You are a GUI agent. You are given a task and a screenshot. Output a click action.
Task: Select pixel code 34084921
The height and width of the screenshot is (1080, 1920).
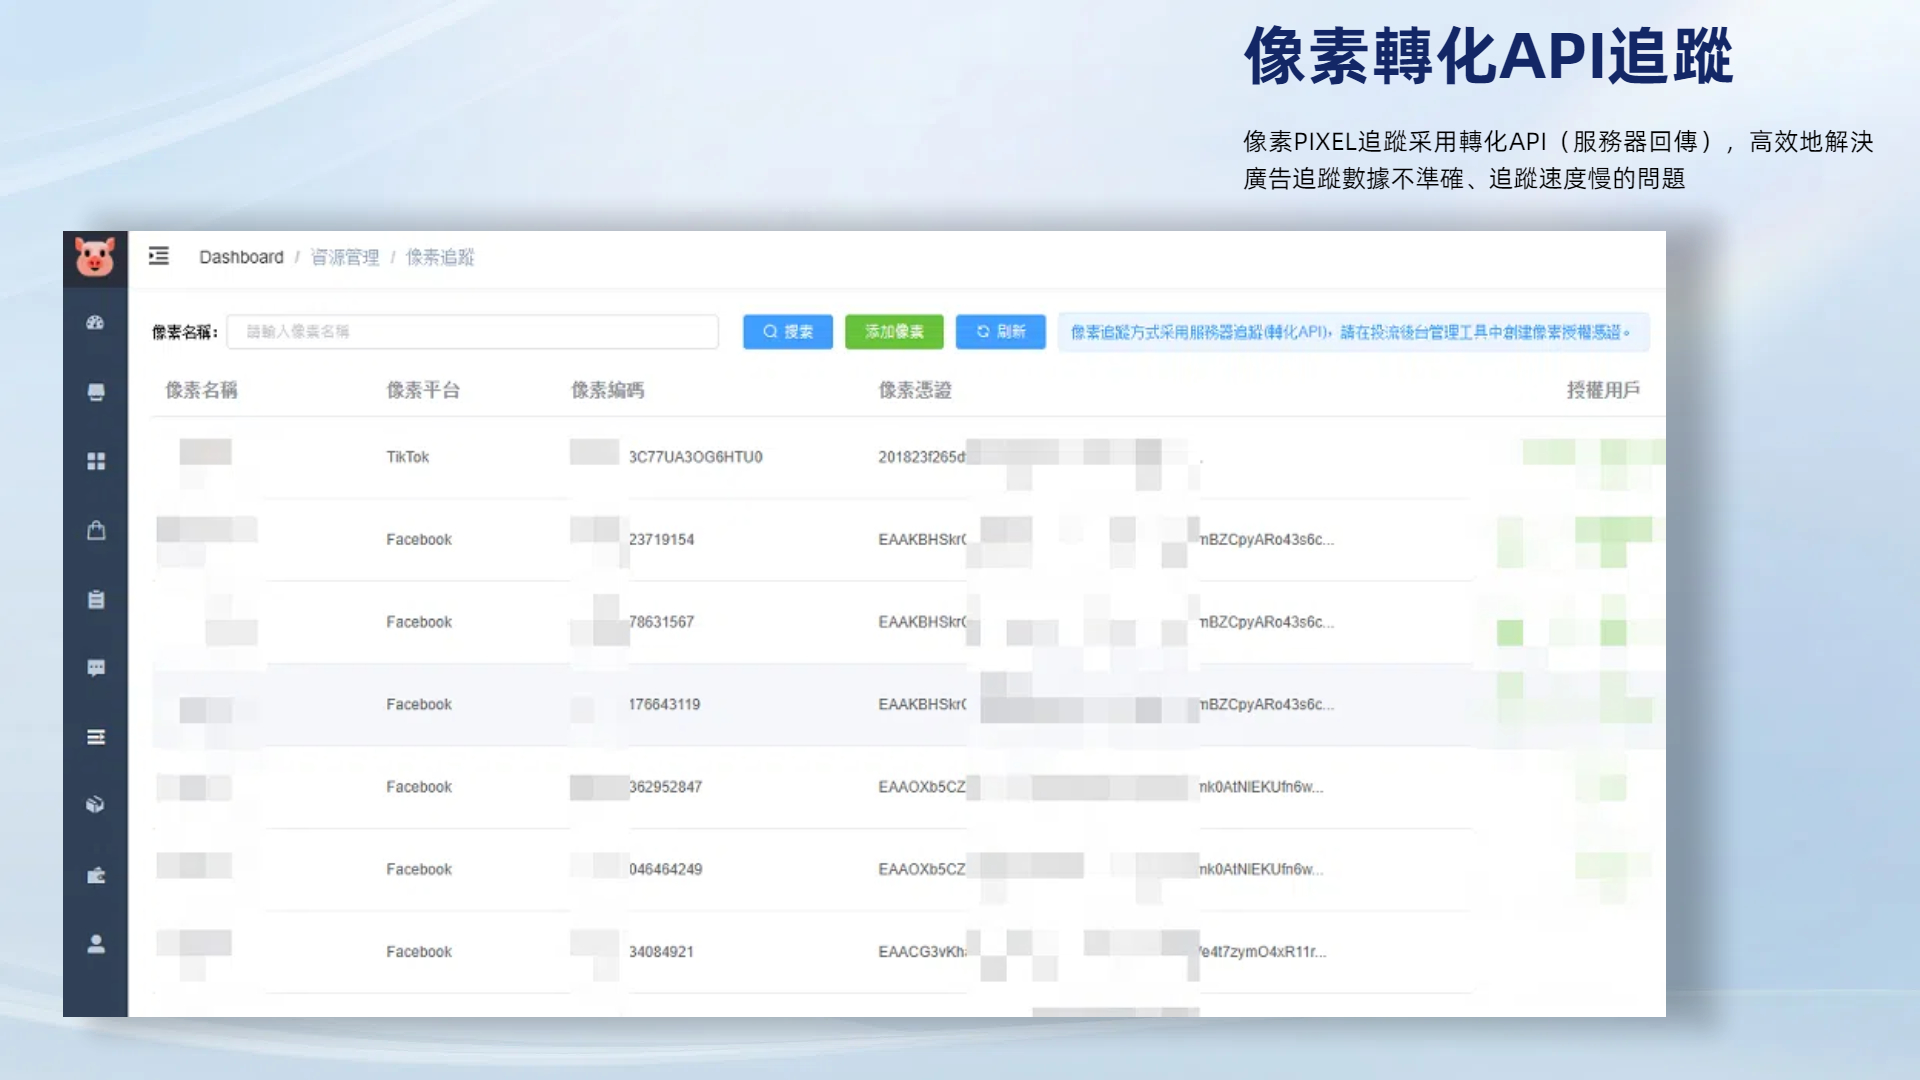[x=661, y=952]
